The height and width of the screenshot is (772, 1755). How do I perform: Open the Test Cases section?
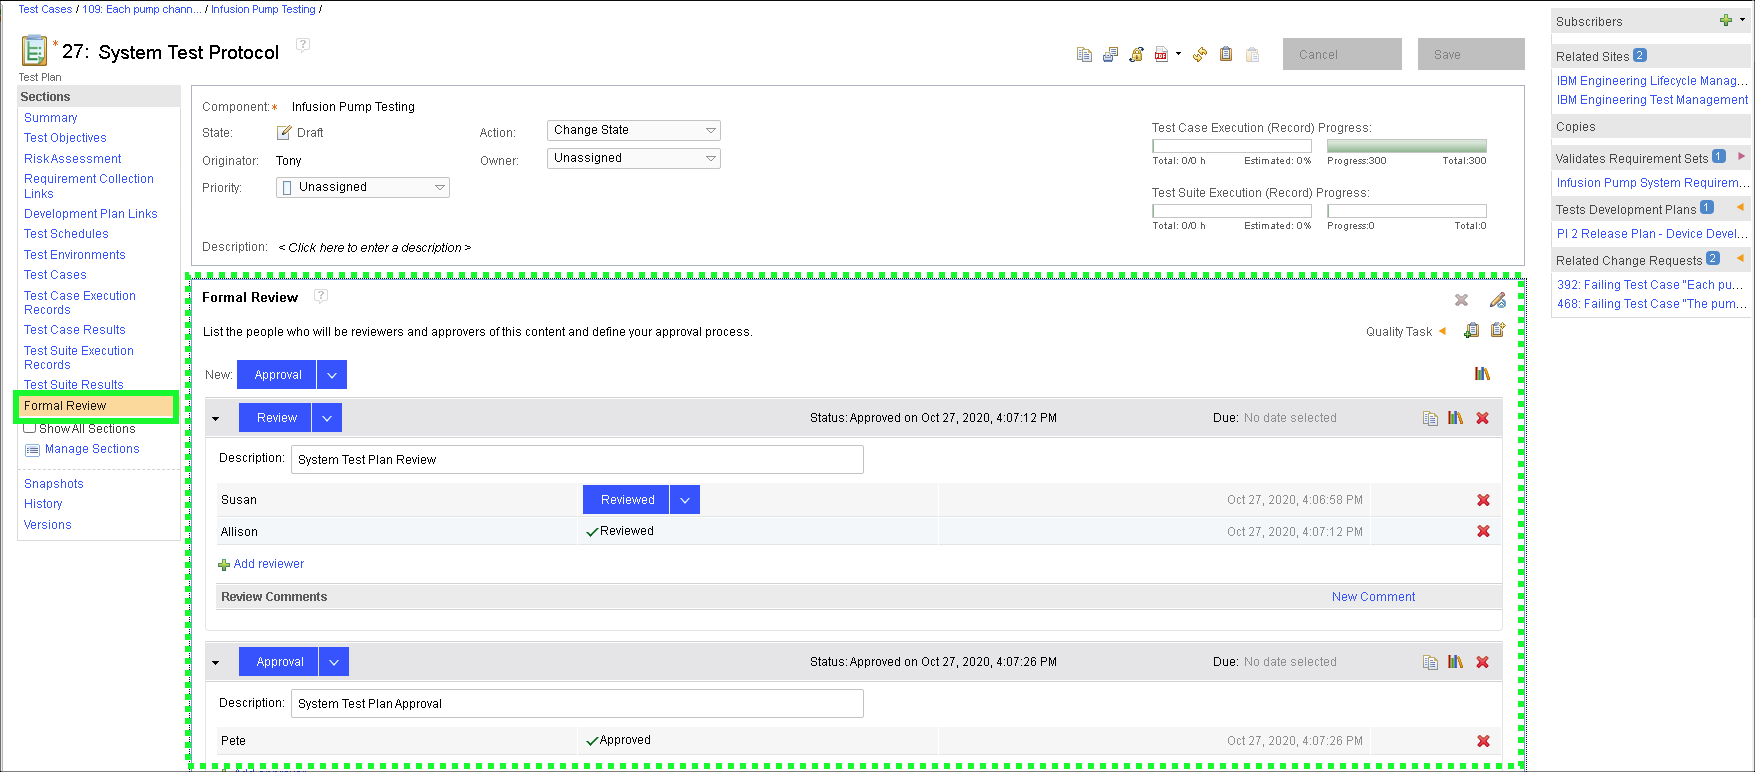[x=55, y=275]
